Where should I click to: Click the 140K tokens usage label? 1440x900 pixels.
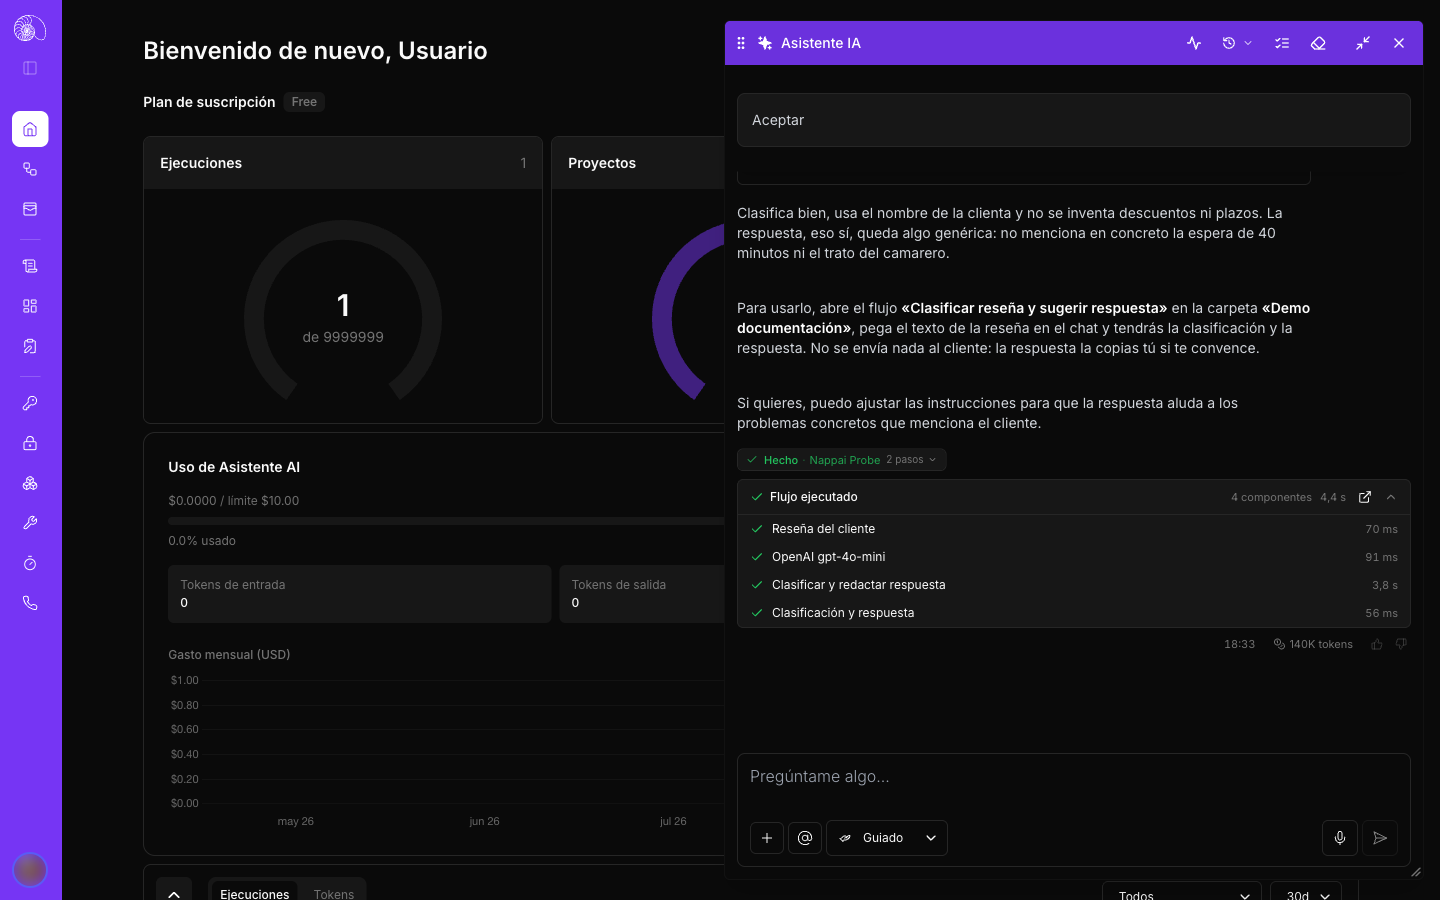[1313, 644]
